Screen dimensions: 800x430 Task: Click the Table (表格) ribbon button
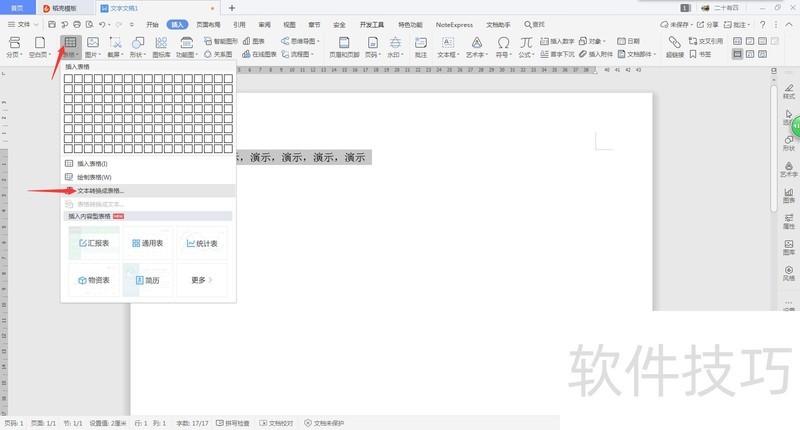pyautogui.click(x=70, y=47)
